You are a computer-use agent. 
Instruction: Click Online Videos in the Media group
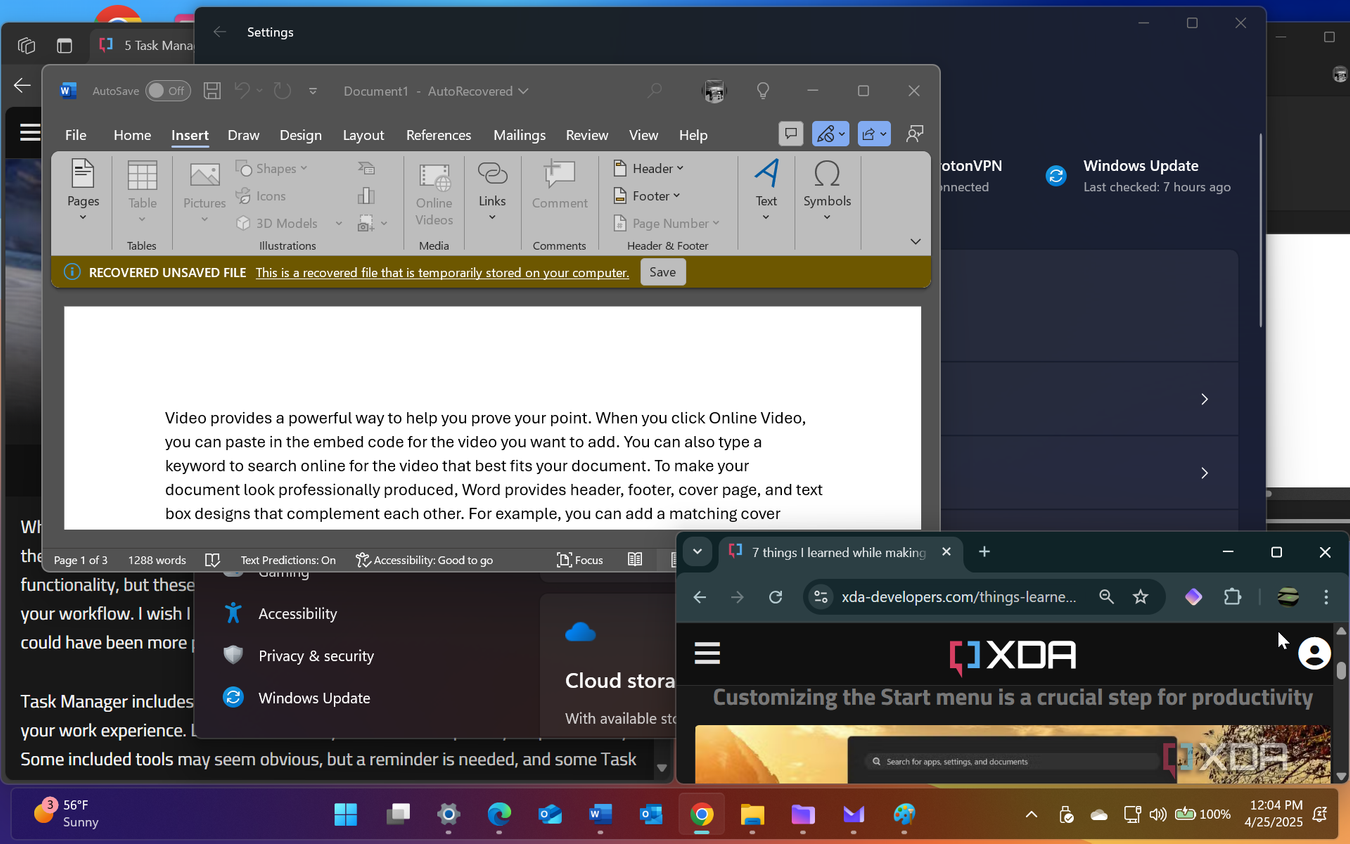coord(434,195)
